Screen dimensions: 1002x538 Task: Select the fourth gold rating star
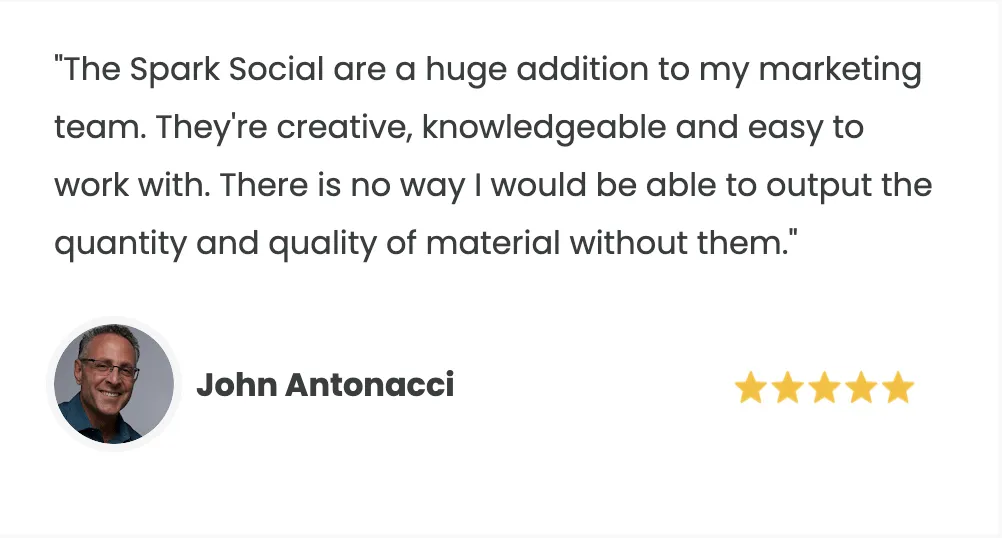coord(861,388)
